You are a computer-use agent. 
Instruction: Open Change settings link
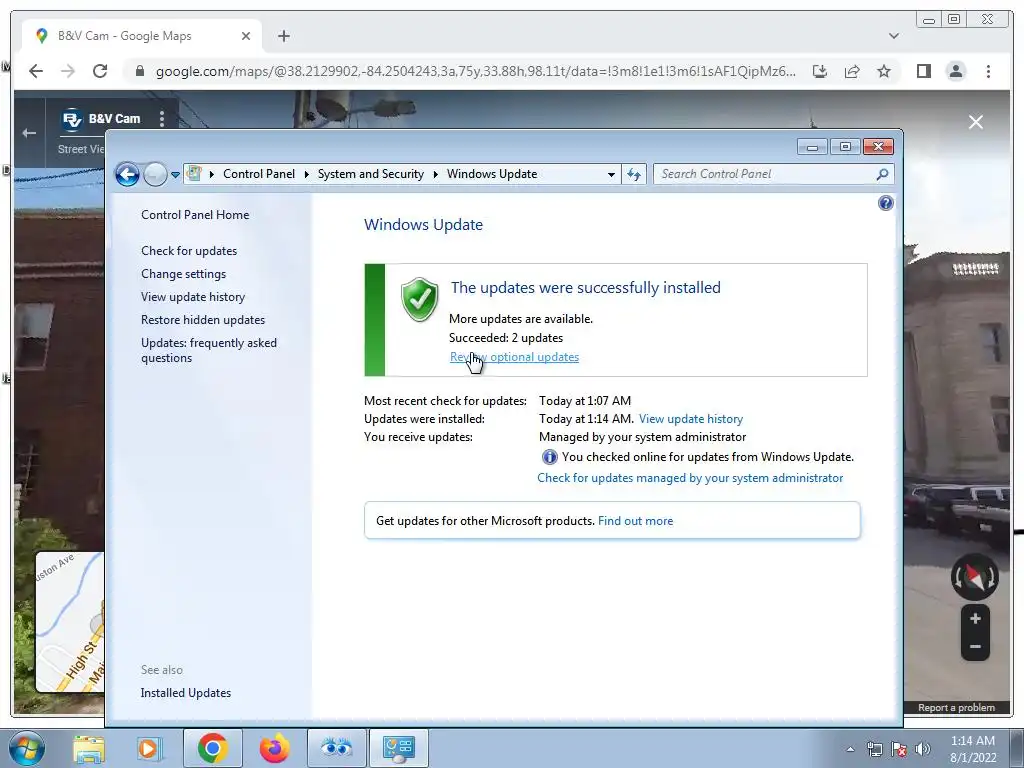184,274
